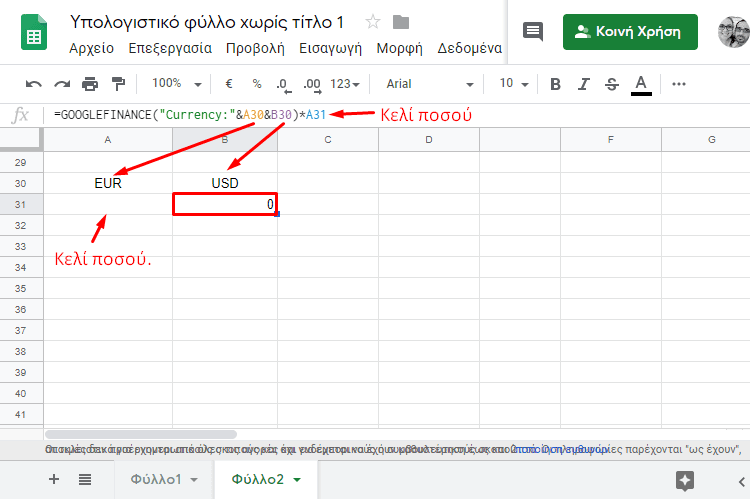
Task: Toggle bold formatting
Action: coord(555,84)
